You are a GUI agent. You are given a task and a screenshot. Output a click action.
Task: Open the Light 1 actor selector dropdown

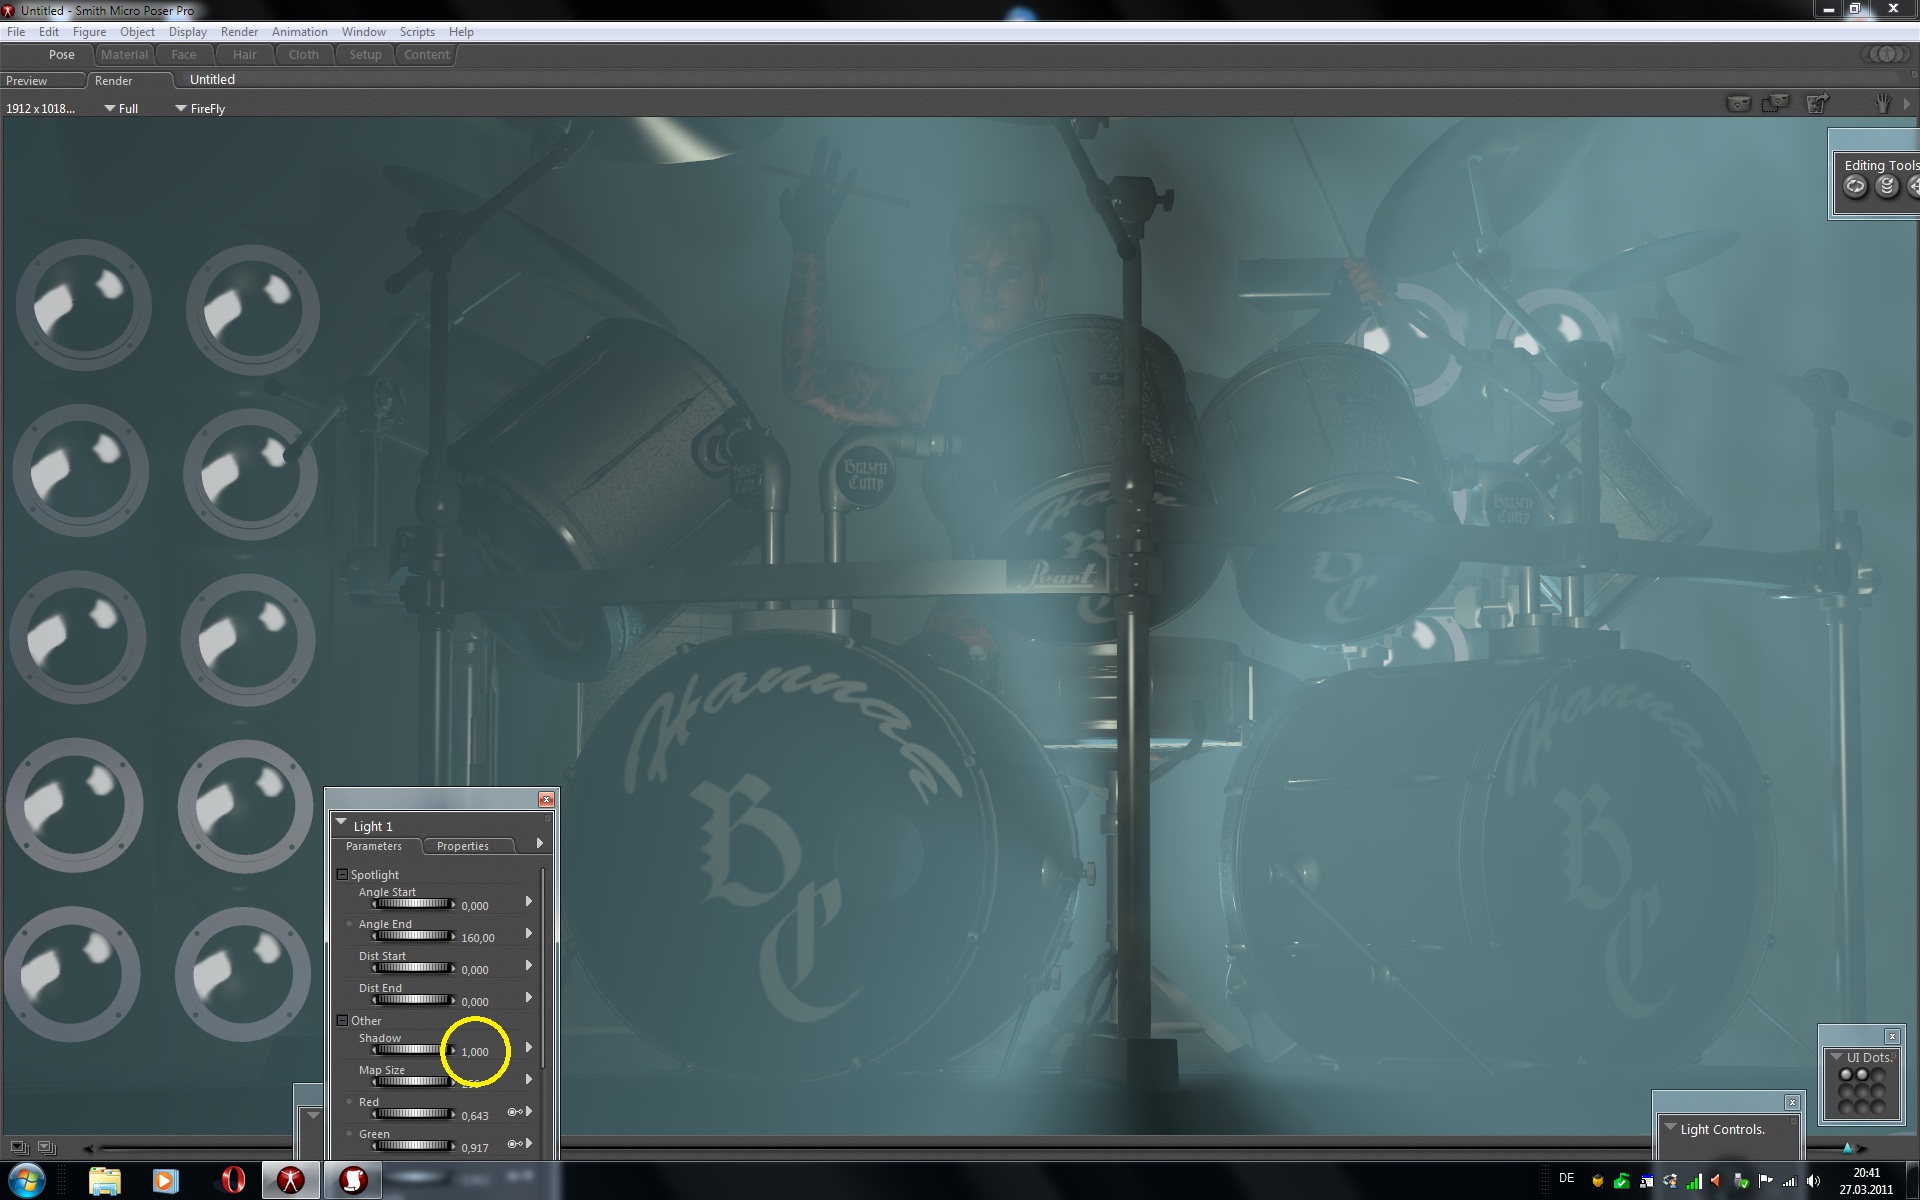click(342, 824)
